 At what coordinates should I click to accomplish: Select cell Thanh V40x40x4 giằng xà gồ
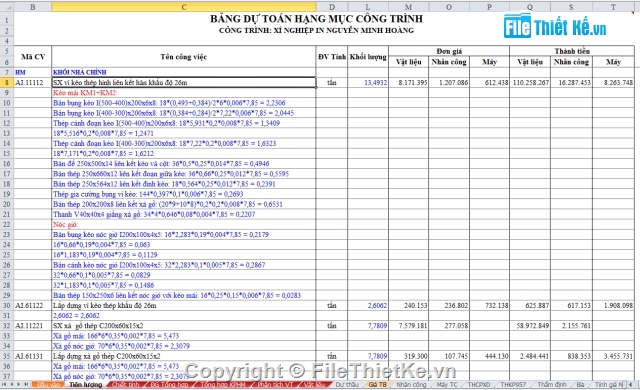(184, 214)
